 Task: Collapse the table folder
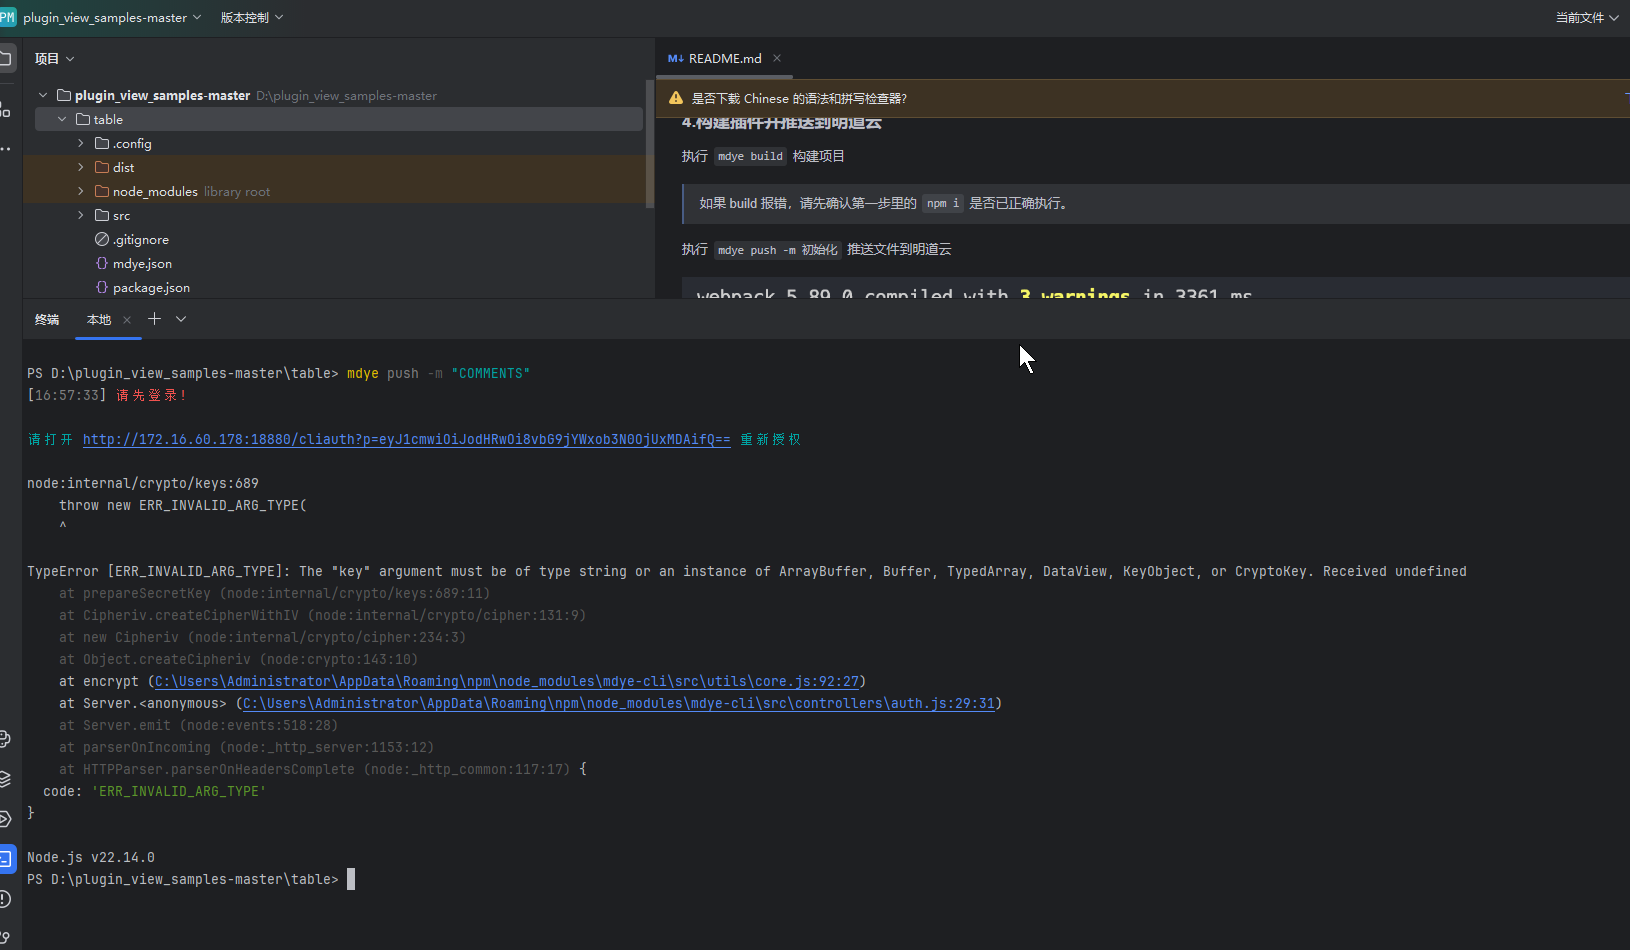pos(62,119)
